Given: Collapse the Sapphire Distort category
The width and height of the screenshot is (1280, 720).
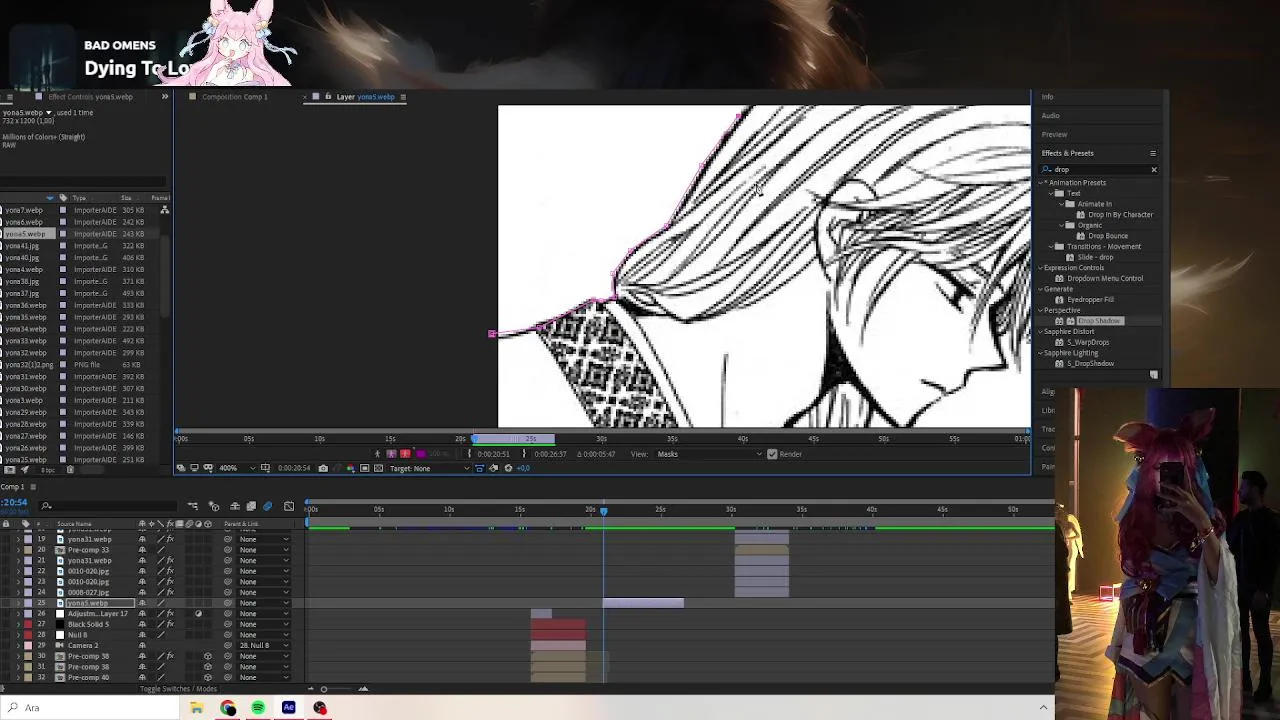Looking at the screenshot, I should click(x=1041, y=331).
